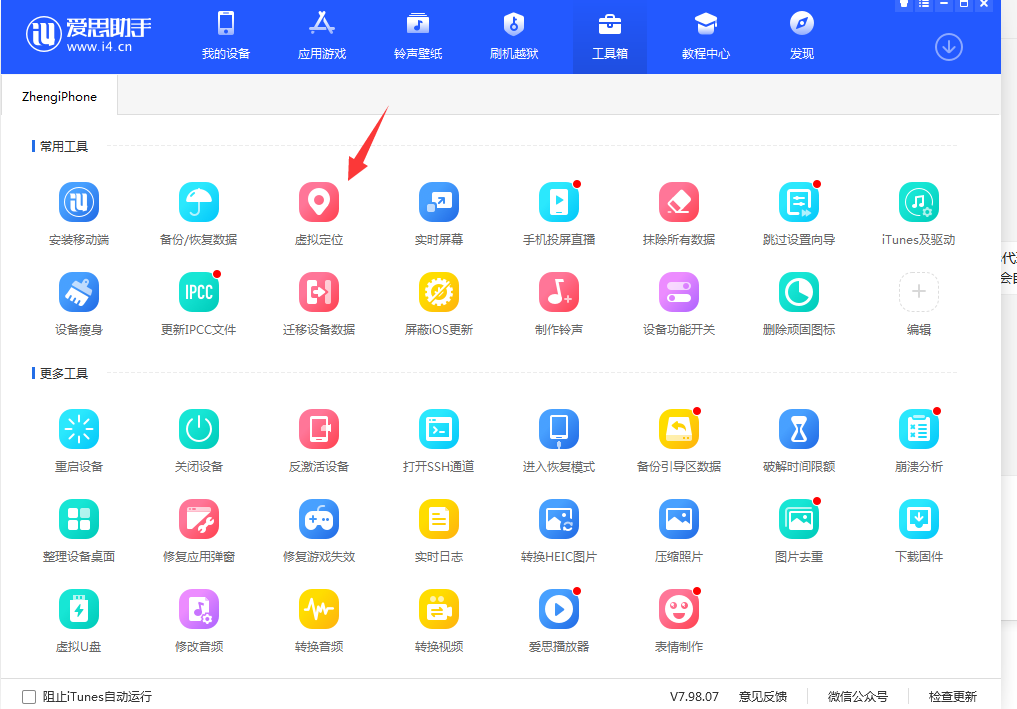Click version number V7.98.07
Screen dimensions: 1017x709
pyautogui.click(x=694, y=697)
